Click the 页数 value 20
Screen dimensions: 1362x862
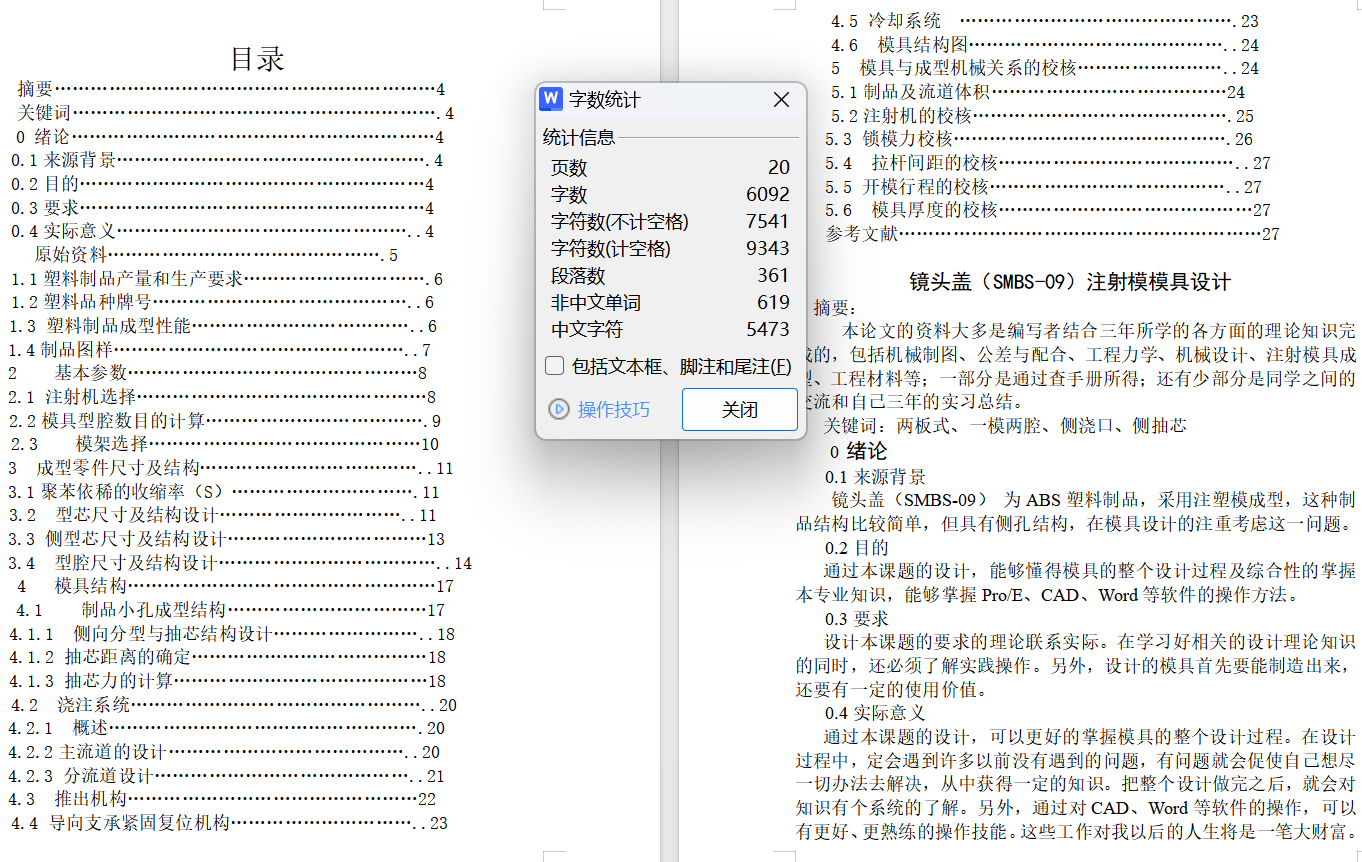coord(779,168)
